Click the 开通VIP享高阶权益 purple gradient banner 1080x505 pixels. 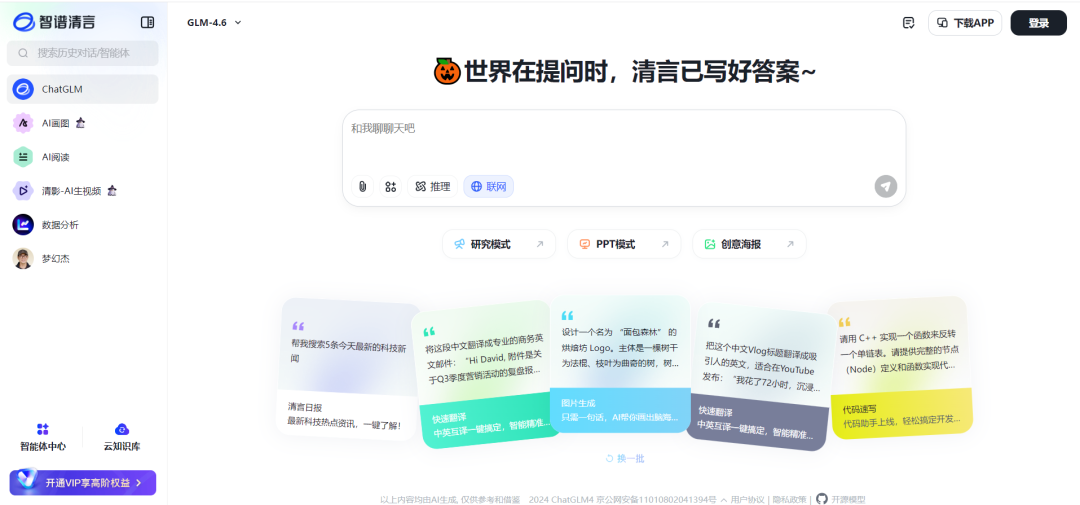pyautogui.click(x=83, y=483)
